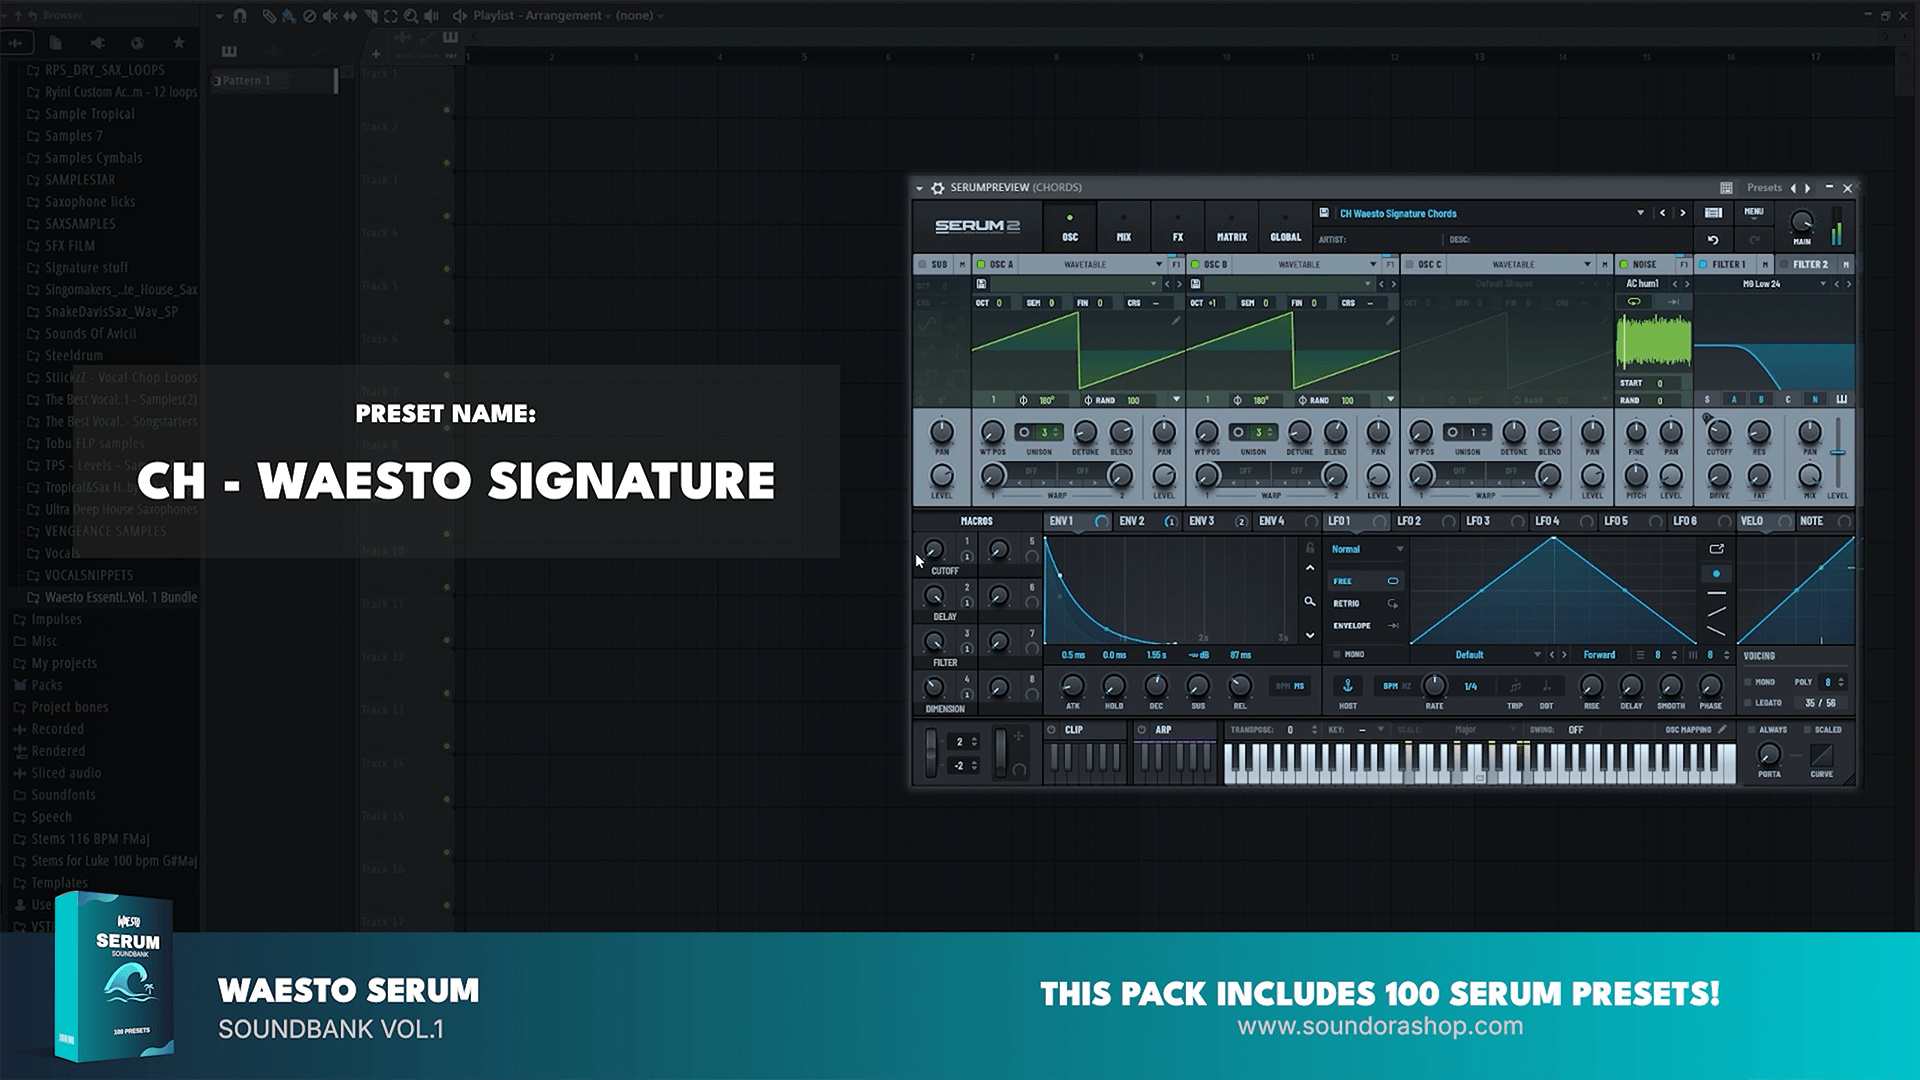Click the OSC A wavetable edit pencil
This screenshot has width=1920, height=1080.
tap(1176, 321)
